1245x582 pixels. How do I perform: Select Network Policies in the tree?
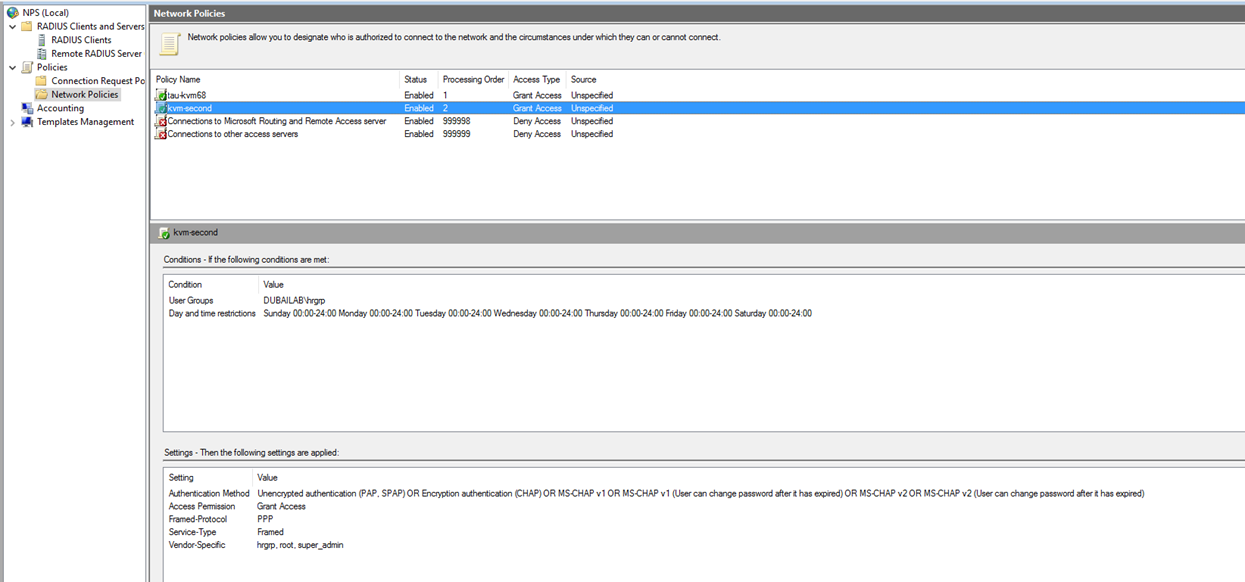pyautogui.click(x=84, y=95)
